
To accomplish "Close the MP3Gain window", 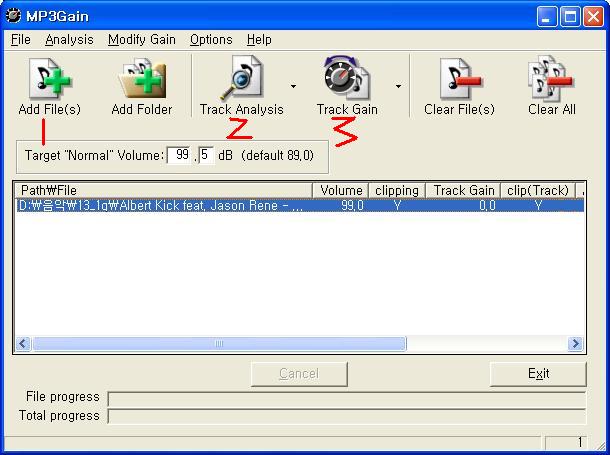I will click(x=594, y=16).
